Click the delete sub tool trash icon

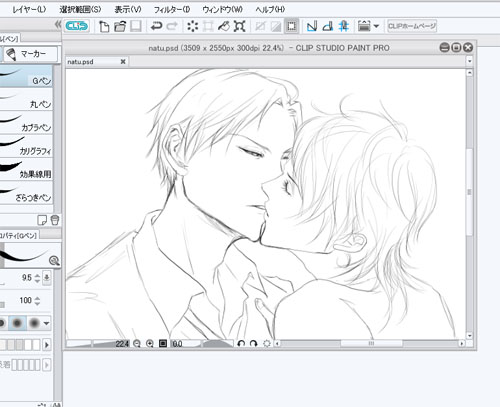tap(55, 220)
